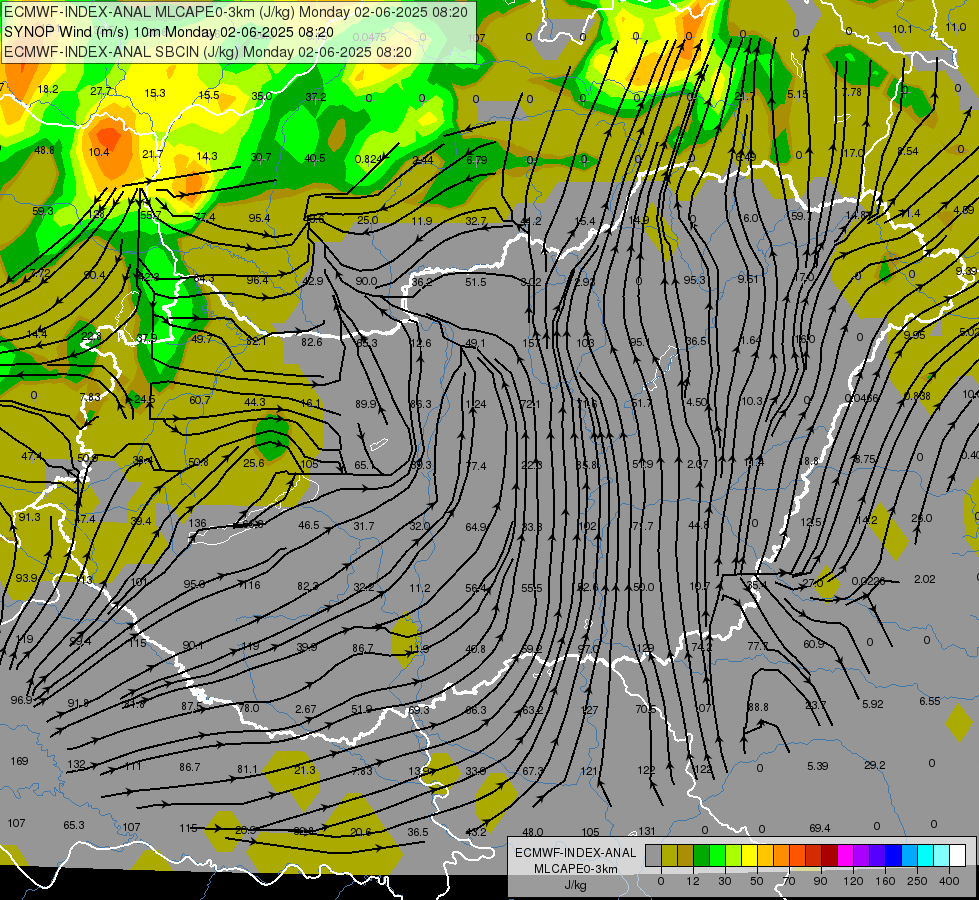Click the map value '9.51'

pyautogui.click(x=748, y=279)
